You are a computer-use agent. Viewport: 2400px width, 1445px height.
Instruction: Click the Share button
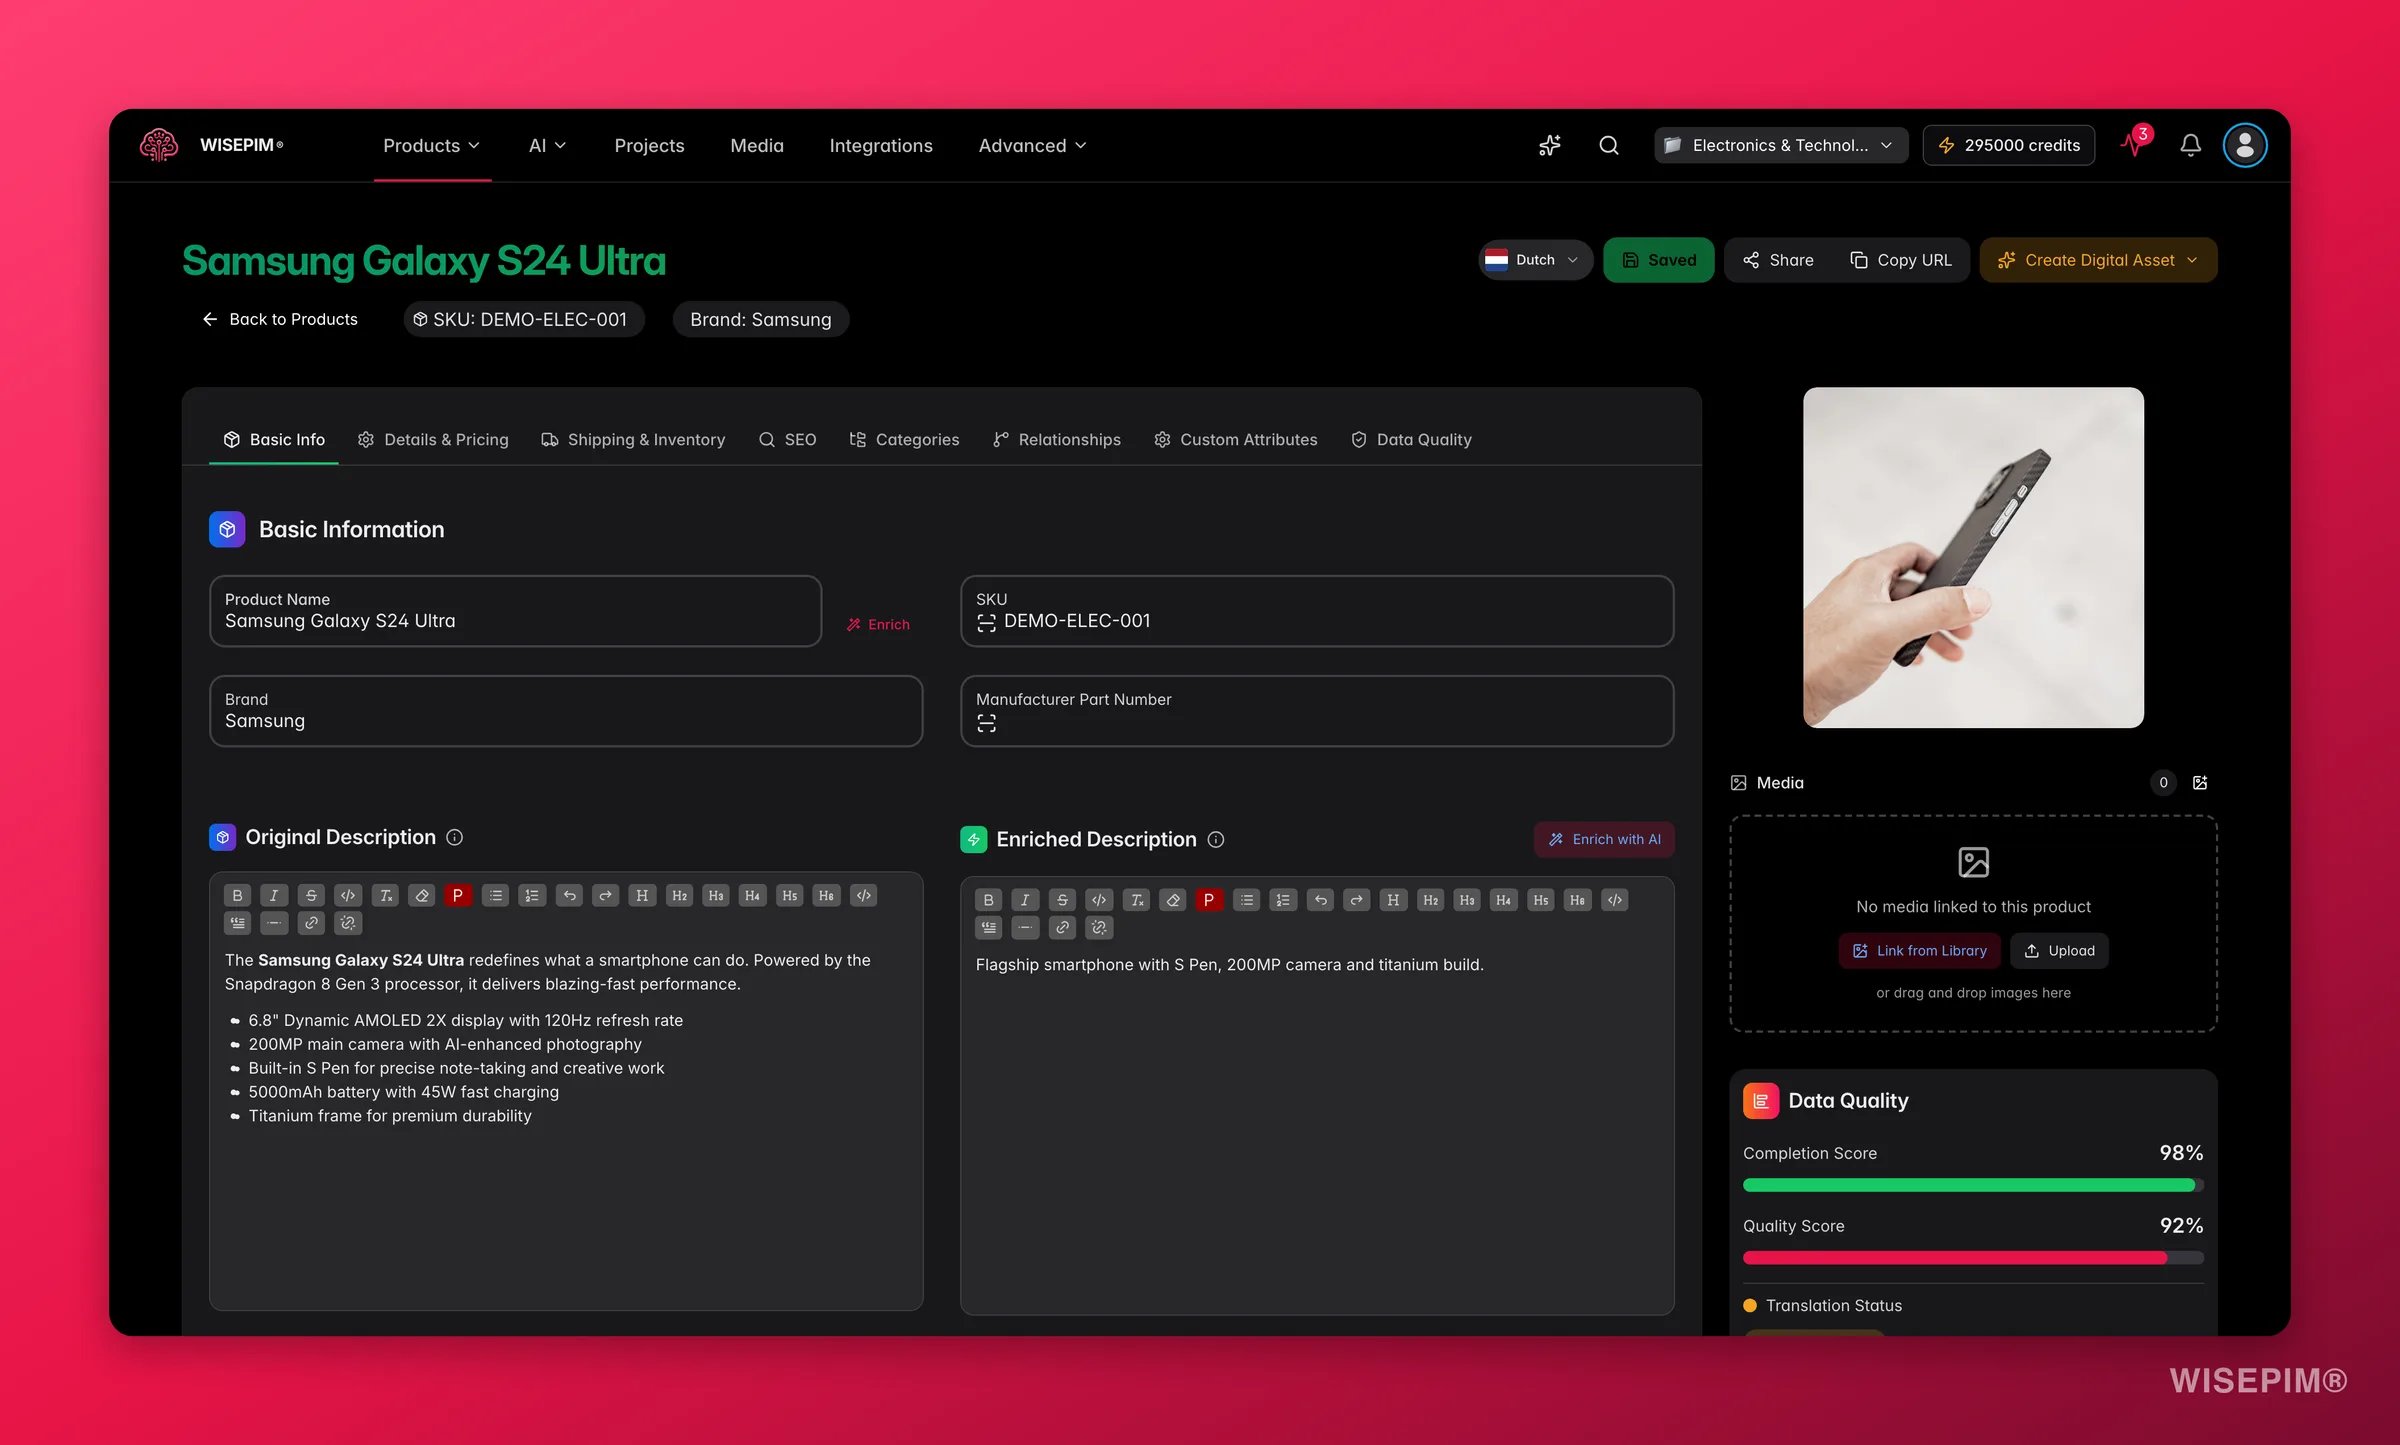[x=1779, y=260]
